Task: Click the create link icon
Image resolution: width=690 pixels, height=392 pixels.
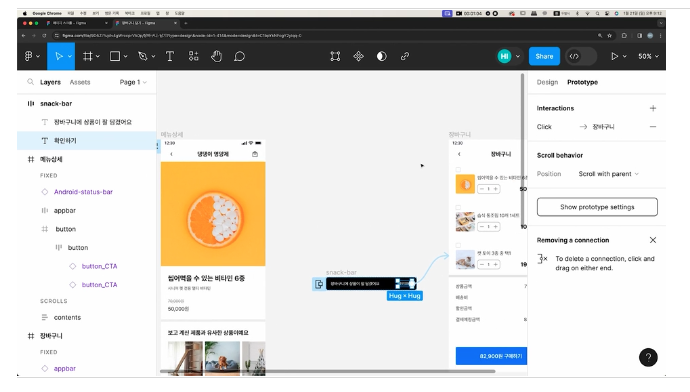Action: 405,56
